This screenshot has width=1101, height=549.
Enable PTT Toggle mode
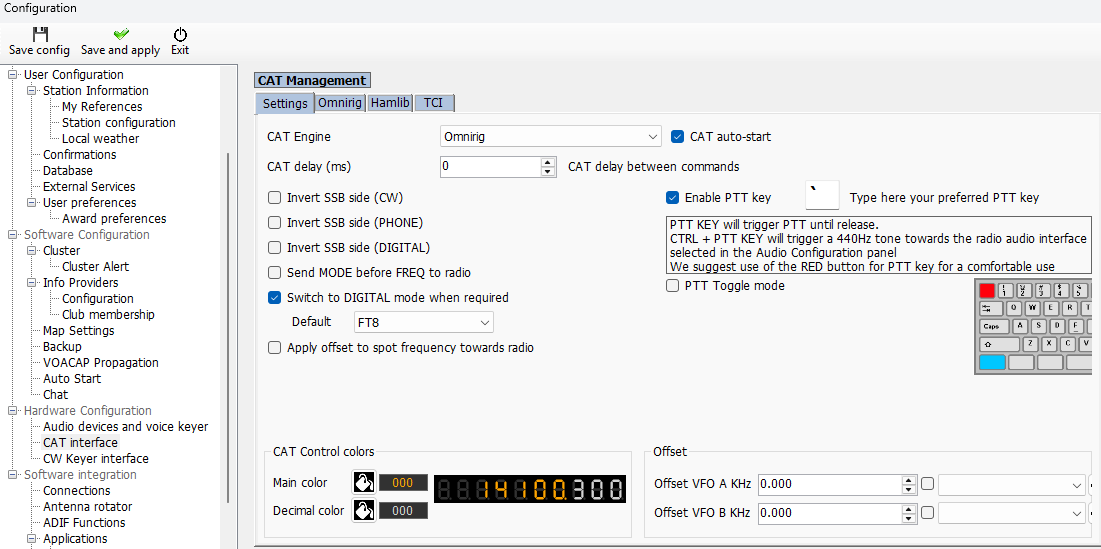coord(672,286)
